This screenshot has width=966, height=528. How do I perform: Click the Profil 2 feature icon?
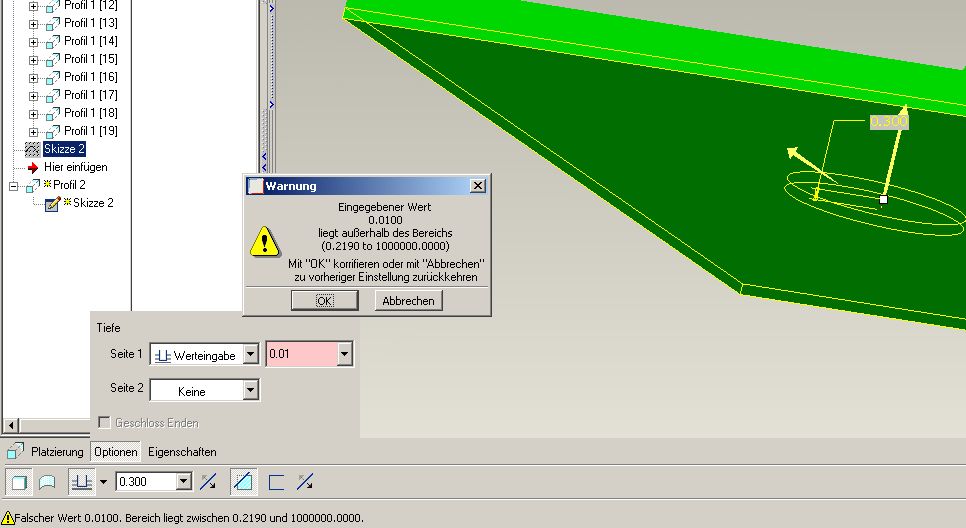[33, 185]
